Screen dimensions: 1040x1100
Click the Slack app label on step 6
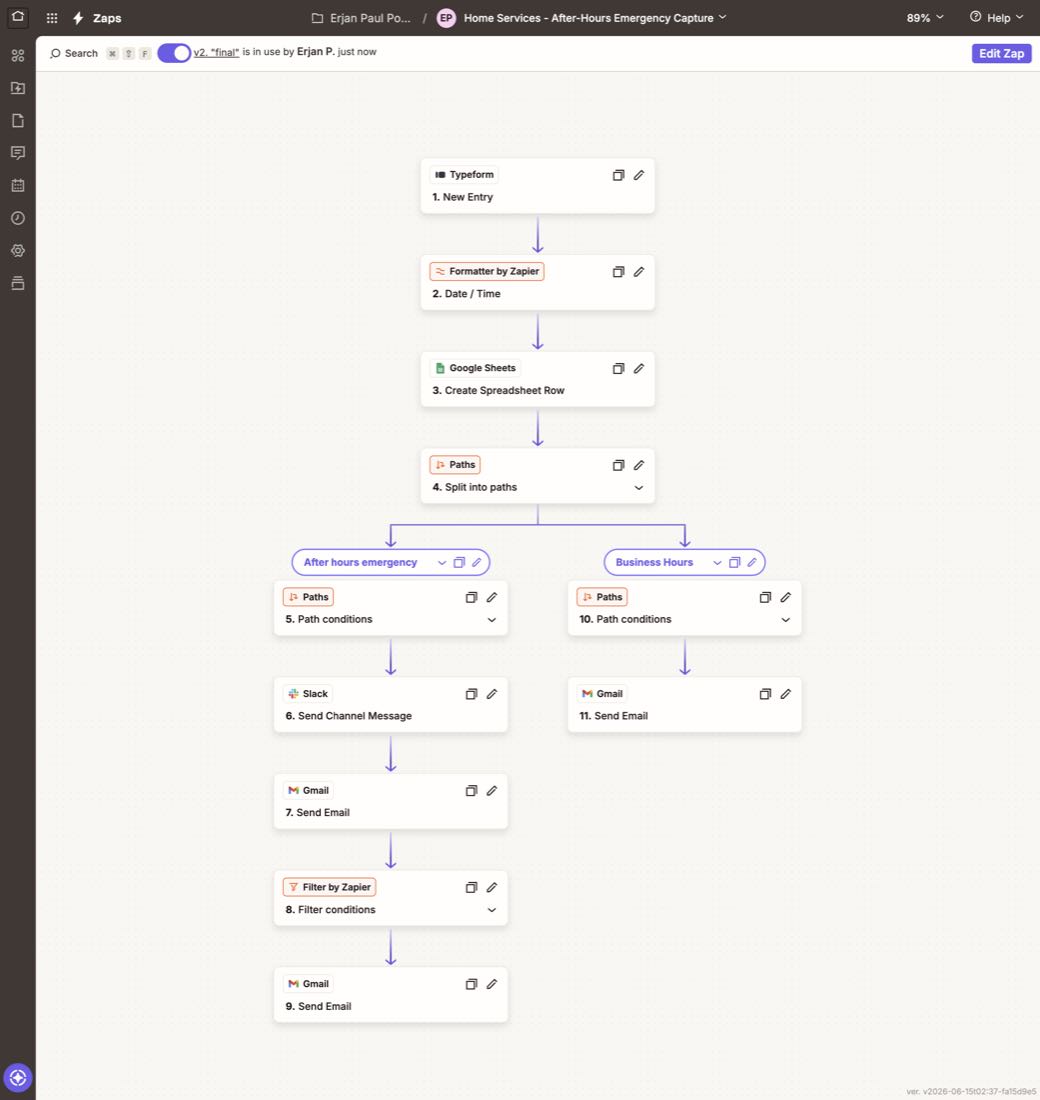[307, 694]
